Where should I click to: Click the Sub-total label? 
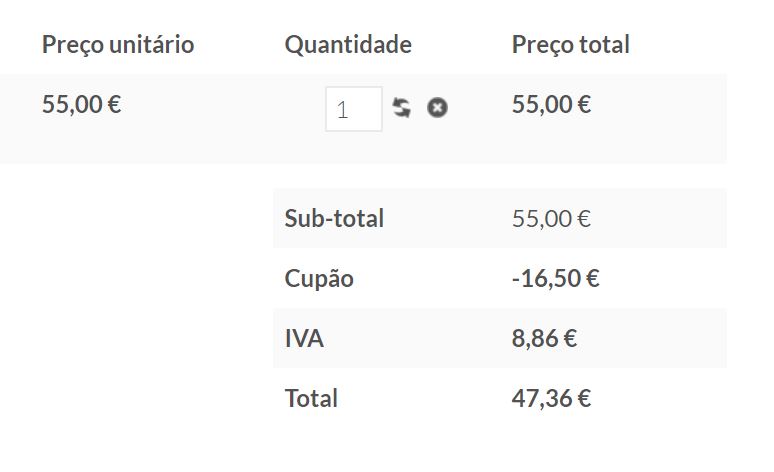point(334,219)
